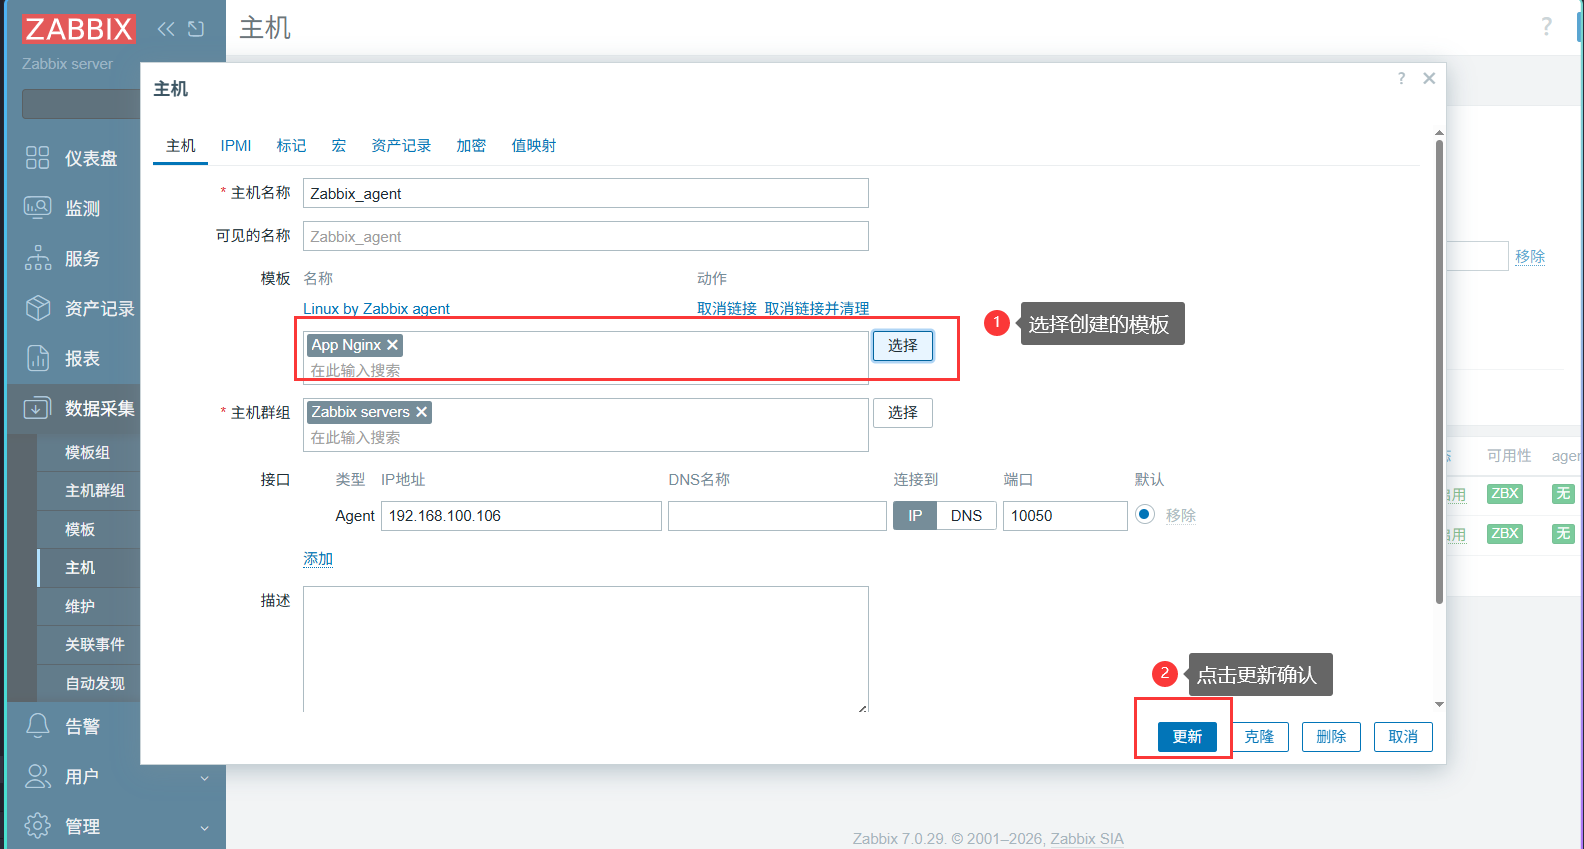The height and width of the screenshot is (849, 1584).
Task: Switch to the 标记 tab
Action: click(x=291, y=146)
